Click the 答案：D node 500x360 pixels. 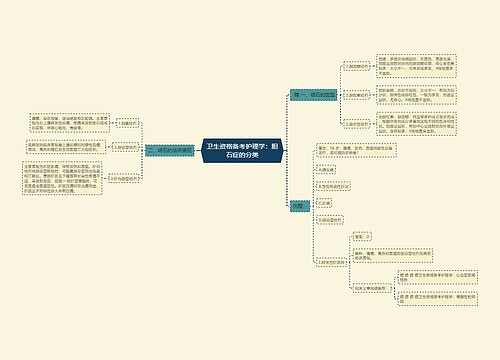[362, 237]
